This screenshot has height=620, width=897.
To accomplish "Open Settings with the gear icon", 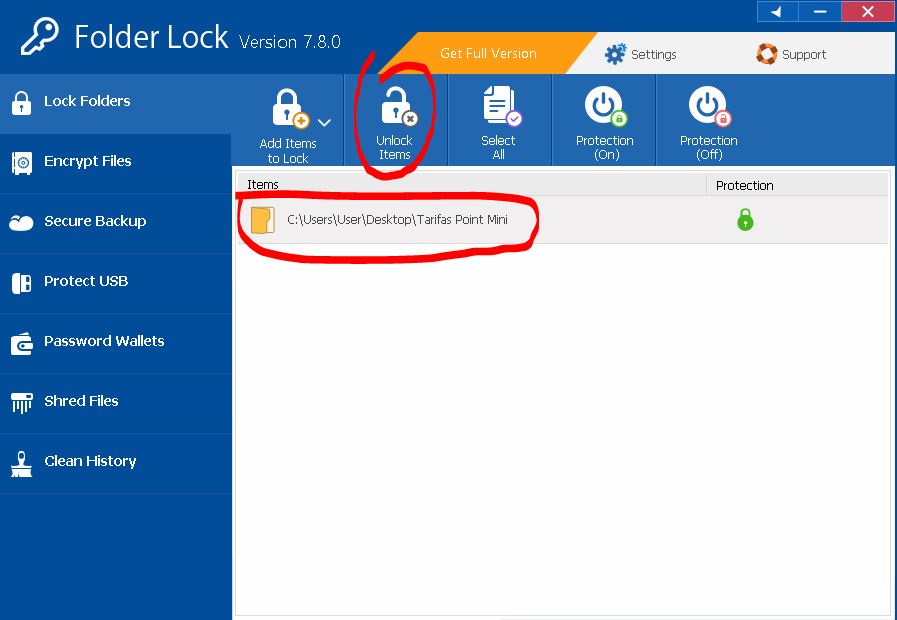I will [x=616, y=54].
